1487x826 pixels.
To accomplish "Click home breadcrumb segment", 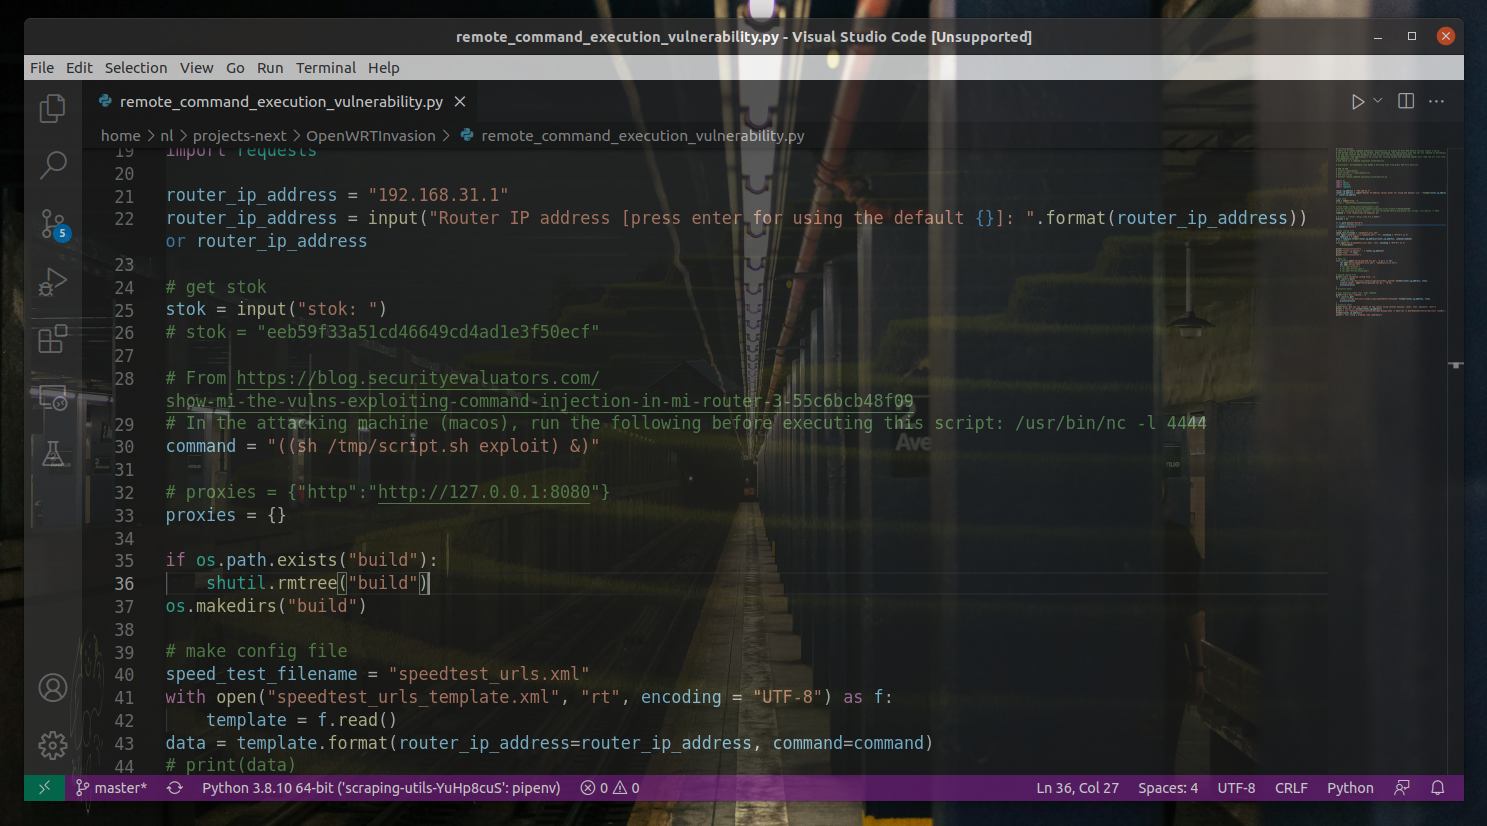I will pyautogui.click(x=120, y=136).
